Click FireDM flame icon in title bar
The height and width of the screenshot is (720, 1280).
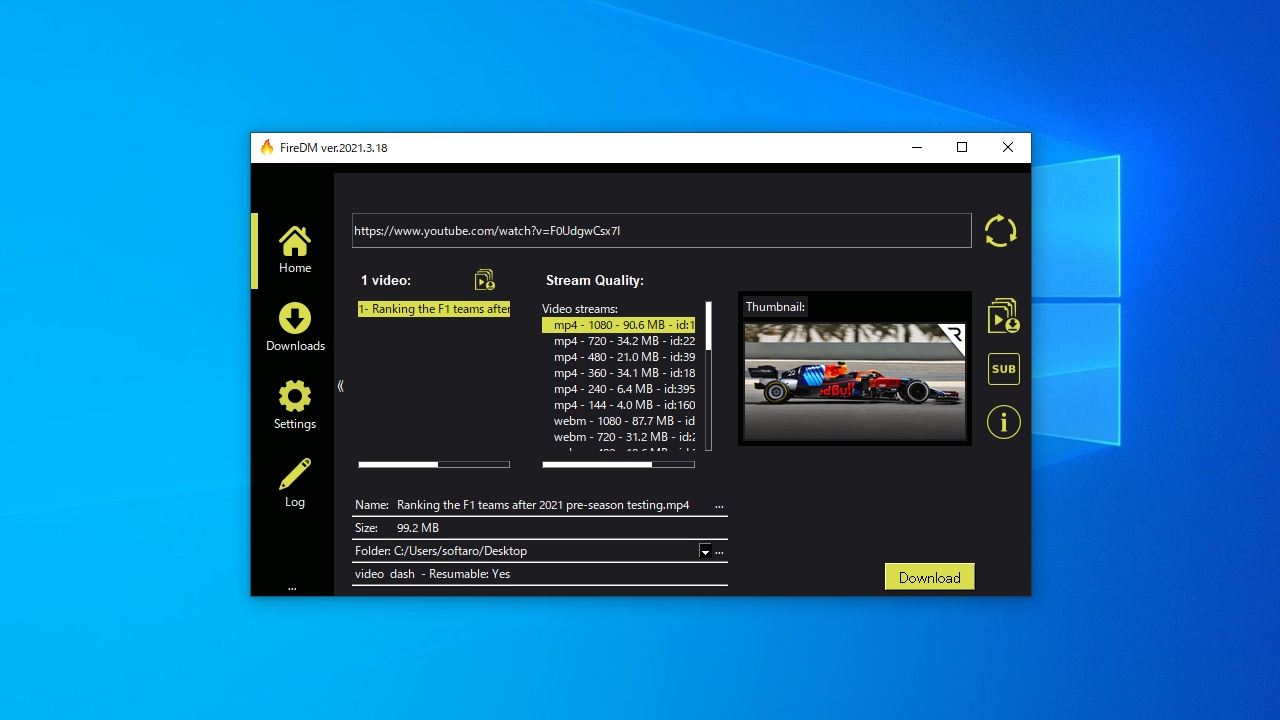coord(267,147)
